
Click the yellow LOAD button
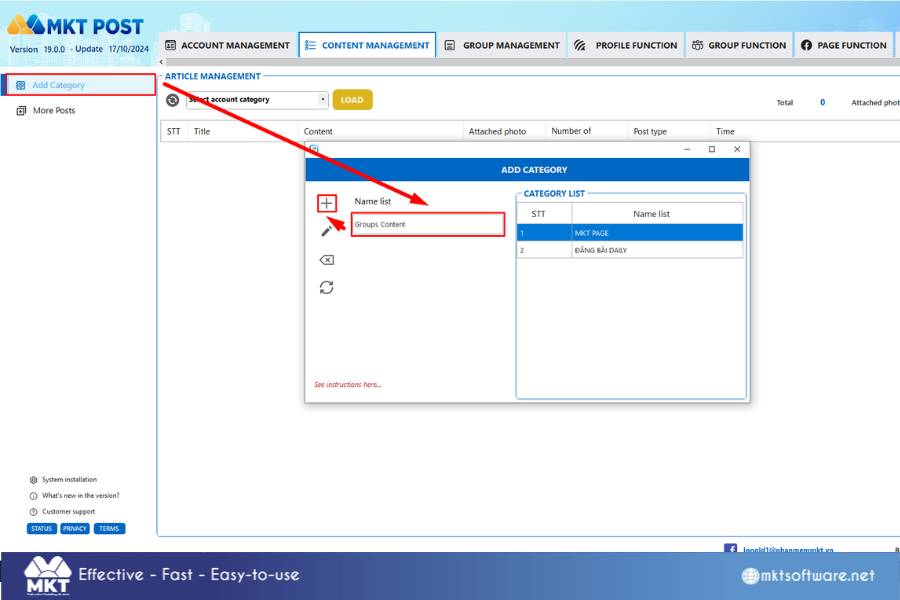[x=352, y=100]
